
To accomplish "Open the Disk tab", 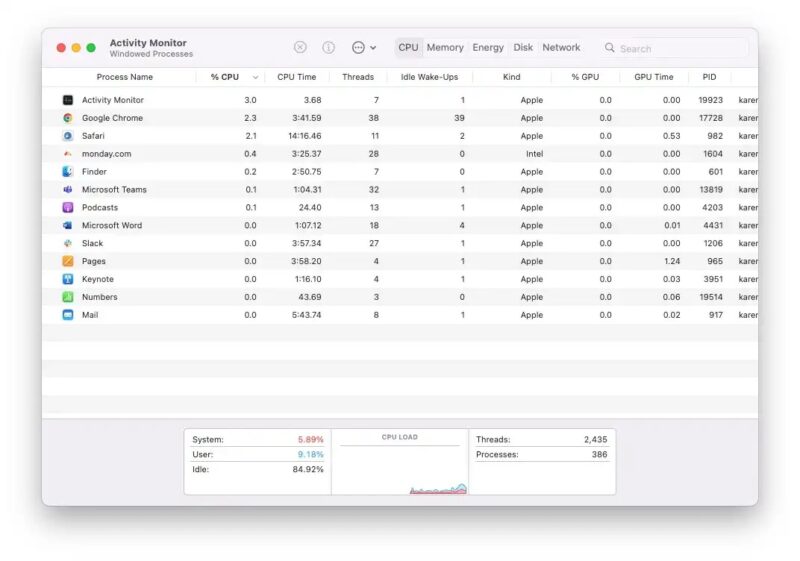I will (523, 47).
